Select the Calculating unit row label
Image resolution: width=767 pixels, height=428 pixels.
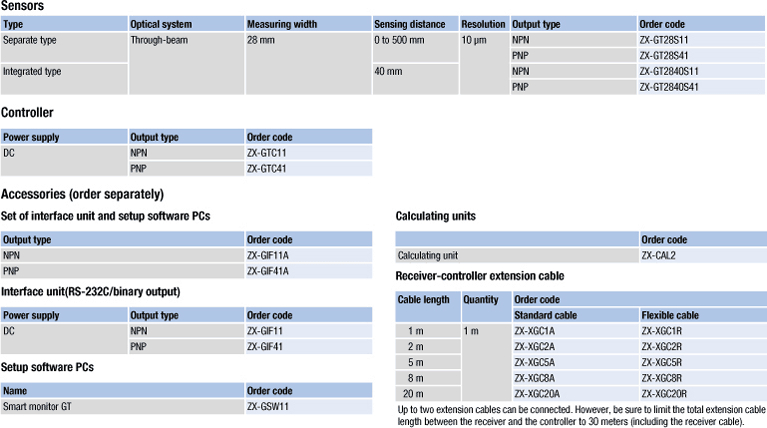pyautogui.click(x=428, y=256)
